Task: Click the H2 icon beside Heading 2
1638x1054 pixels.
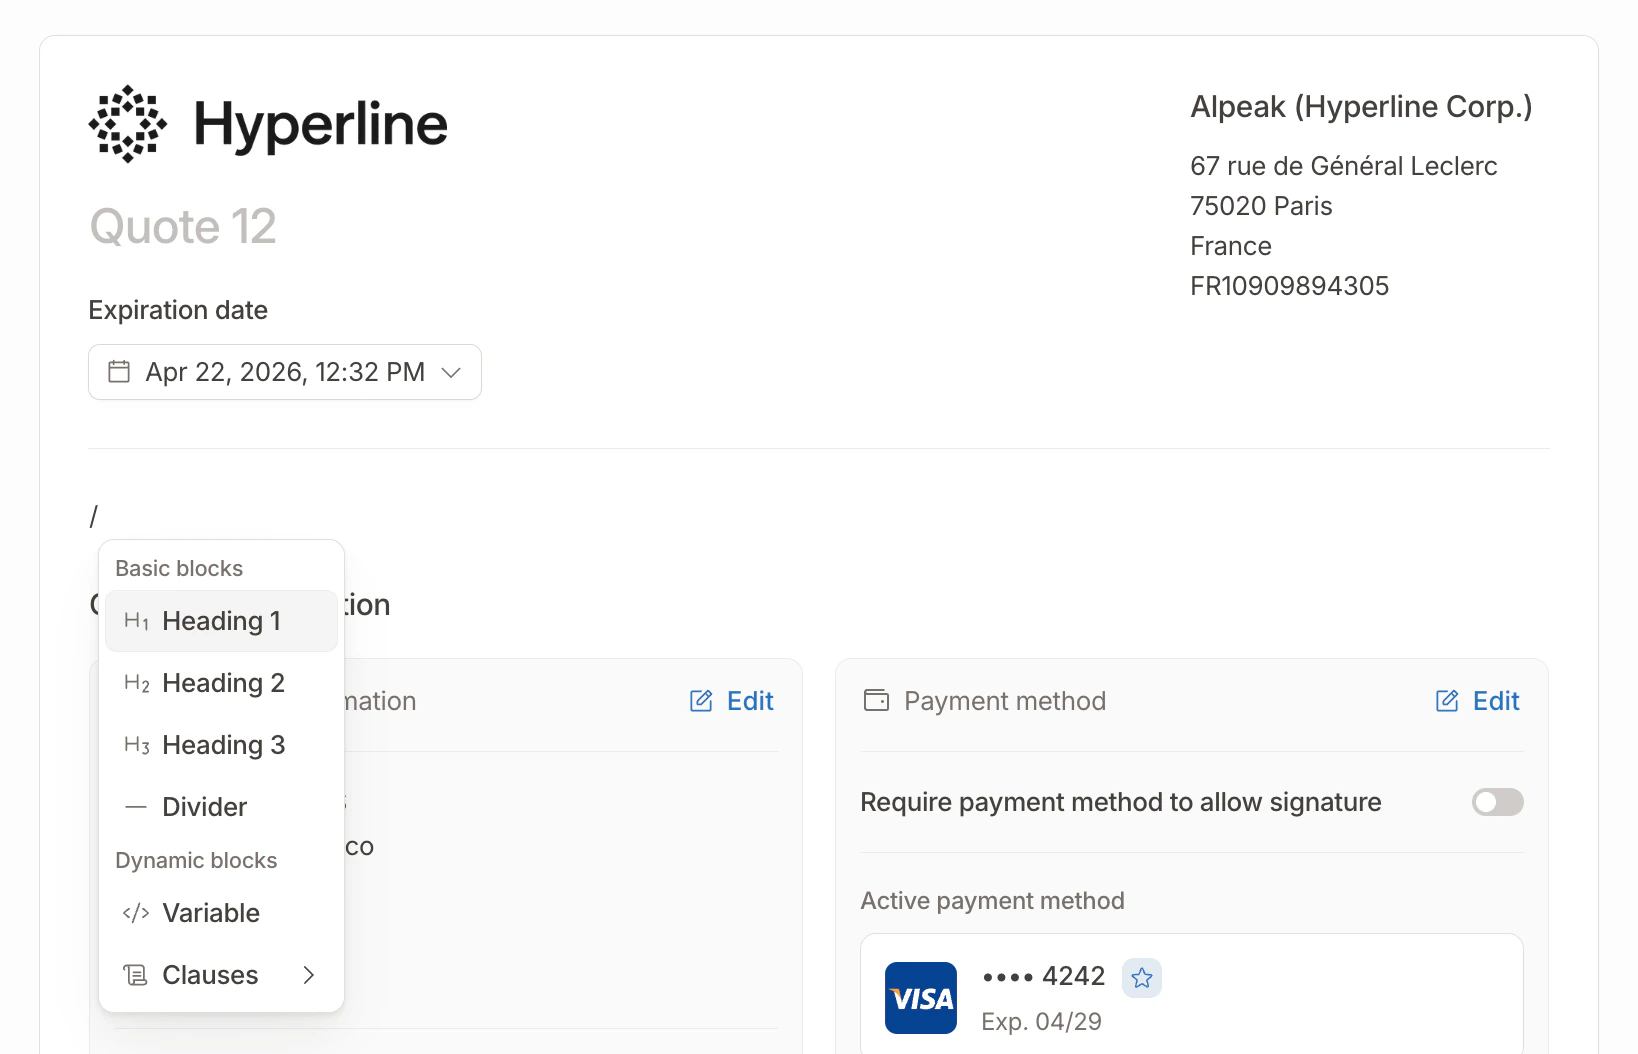Action: [x=136, y=683]
